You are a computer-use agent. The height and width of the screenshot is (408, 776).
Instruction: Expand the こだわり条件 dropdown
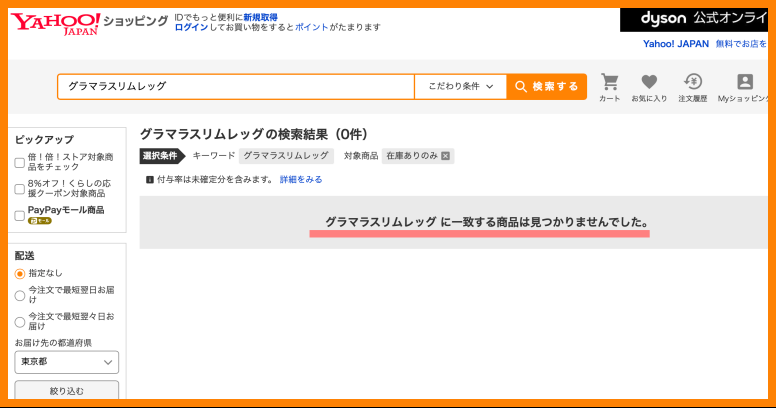460,87
